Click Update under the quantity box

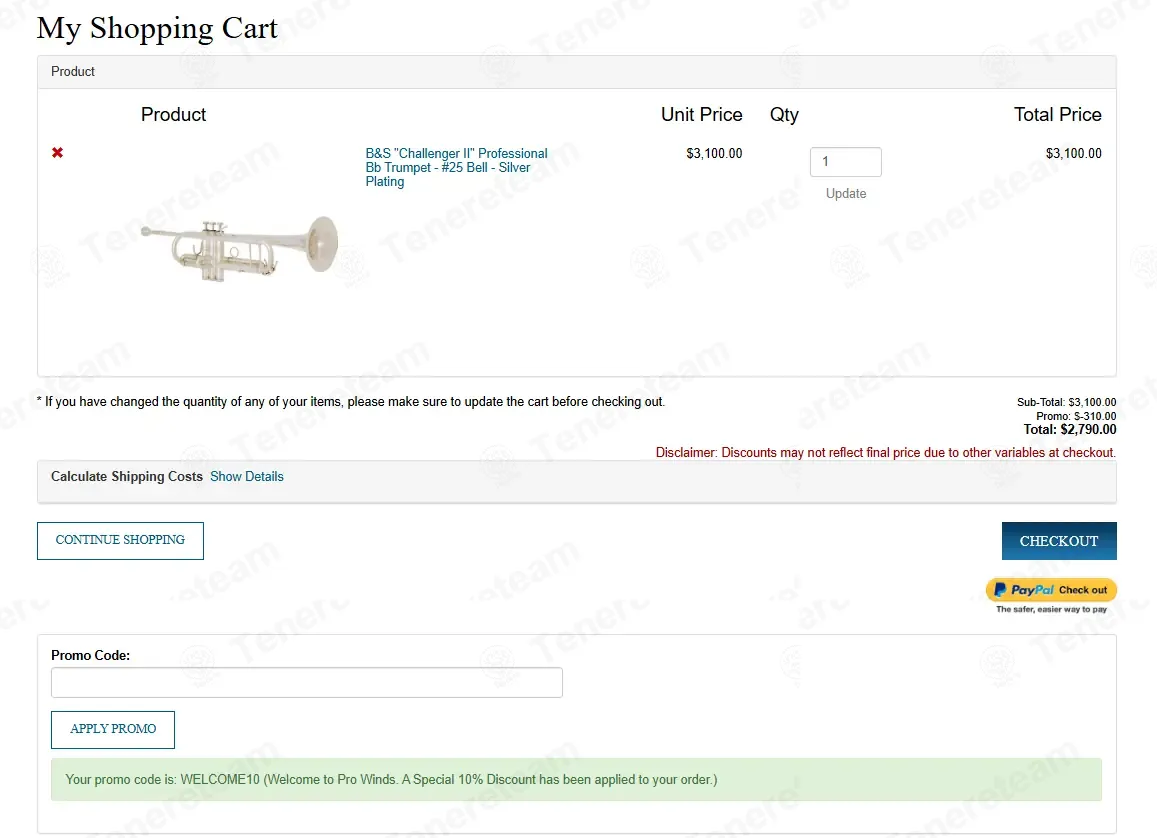pyautogui.click(x=846, y=193)
